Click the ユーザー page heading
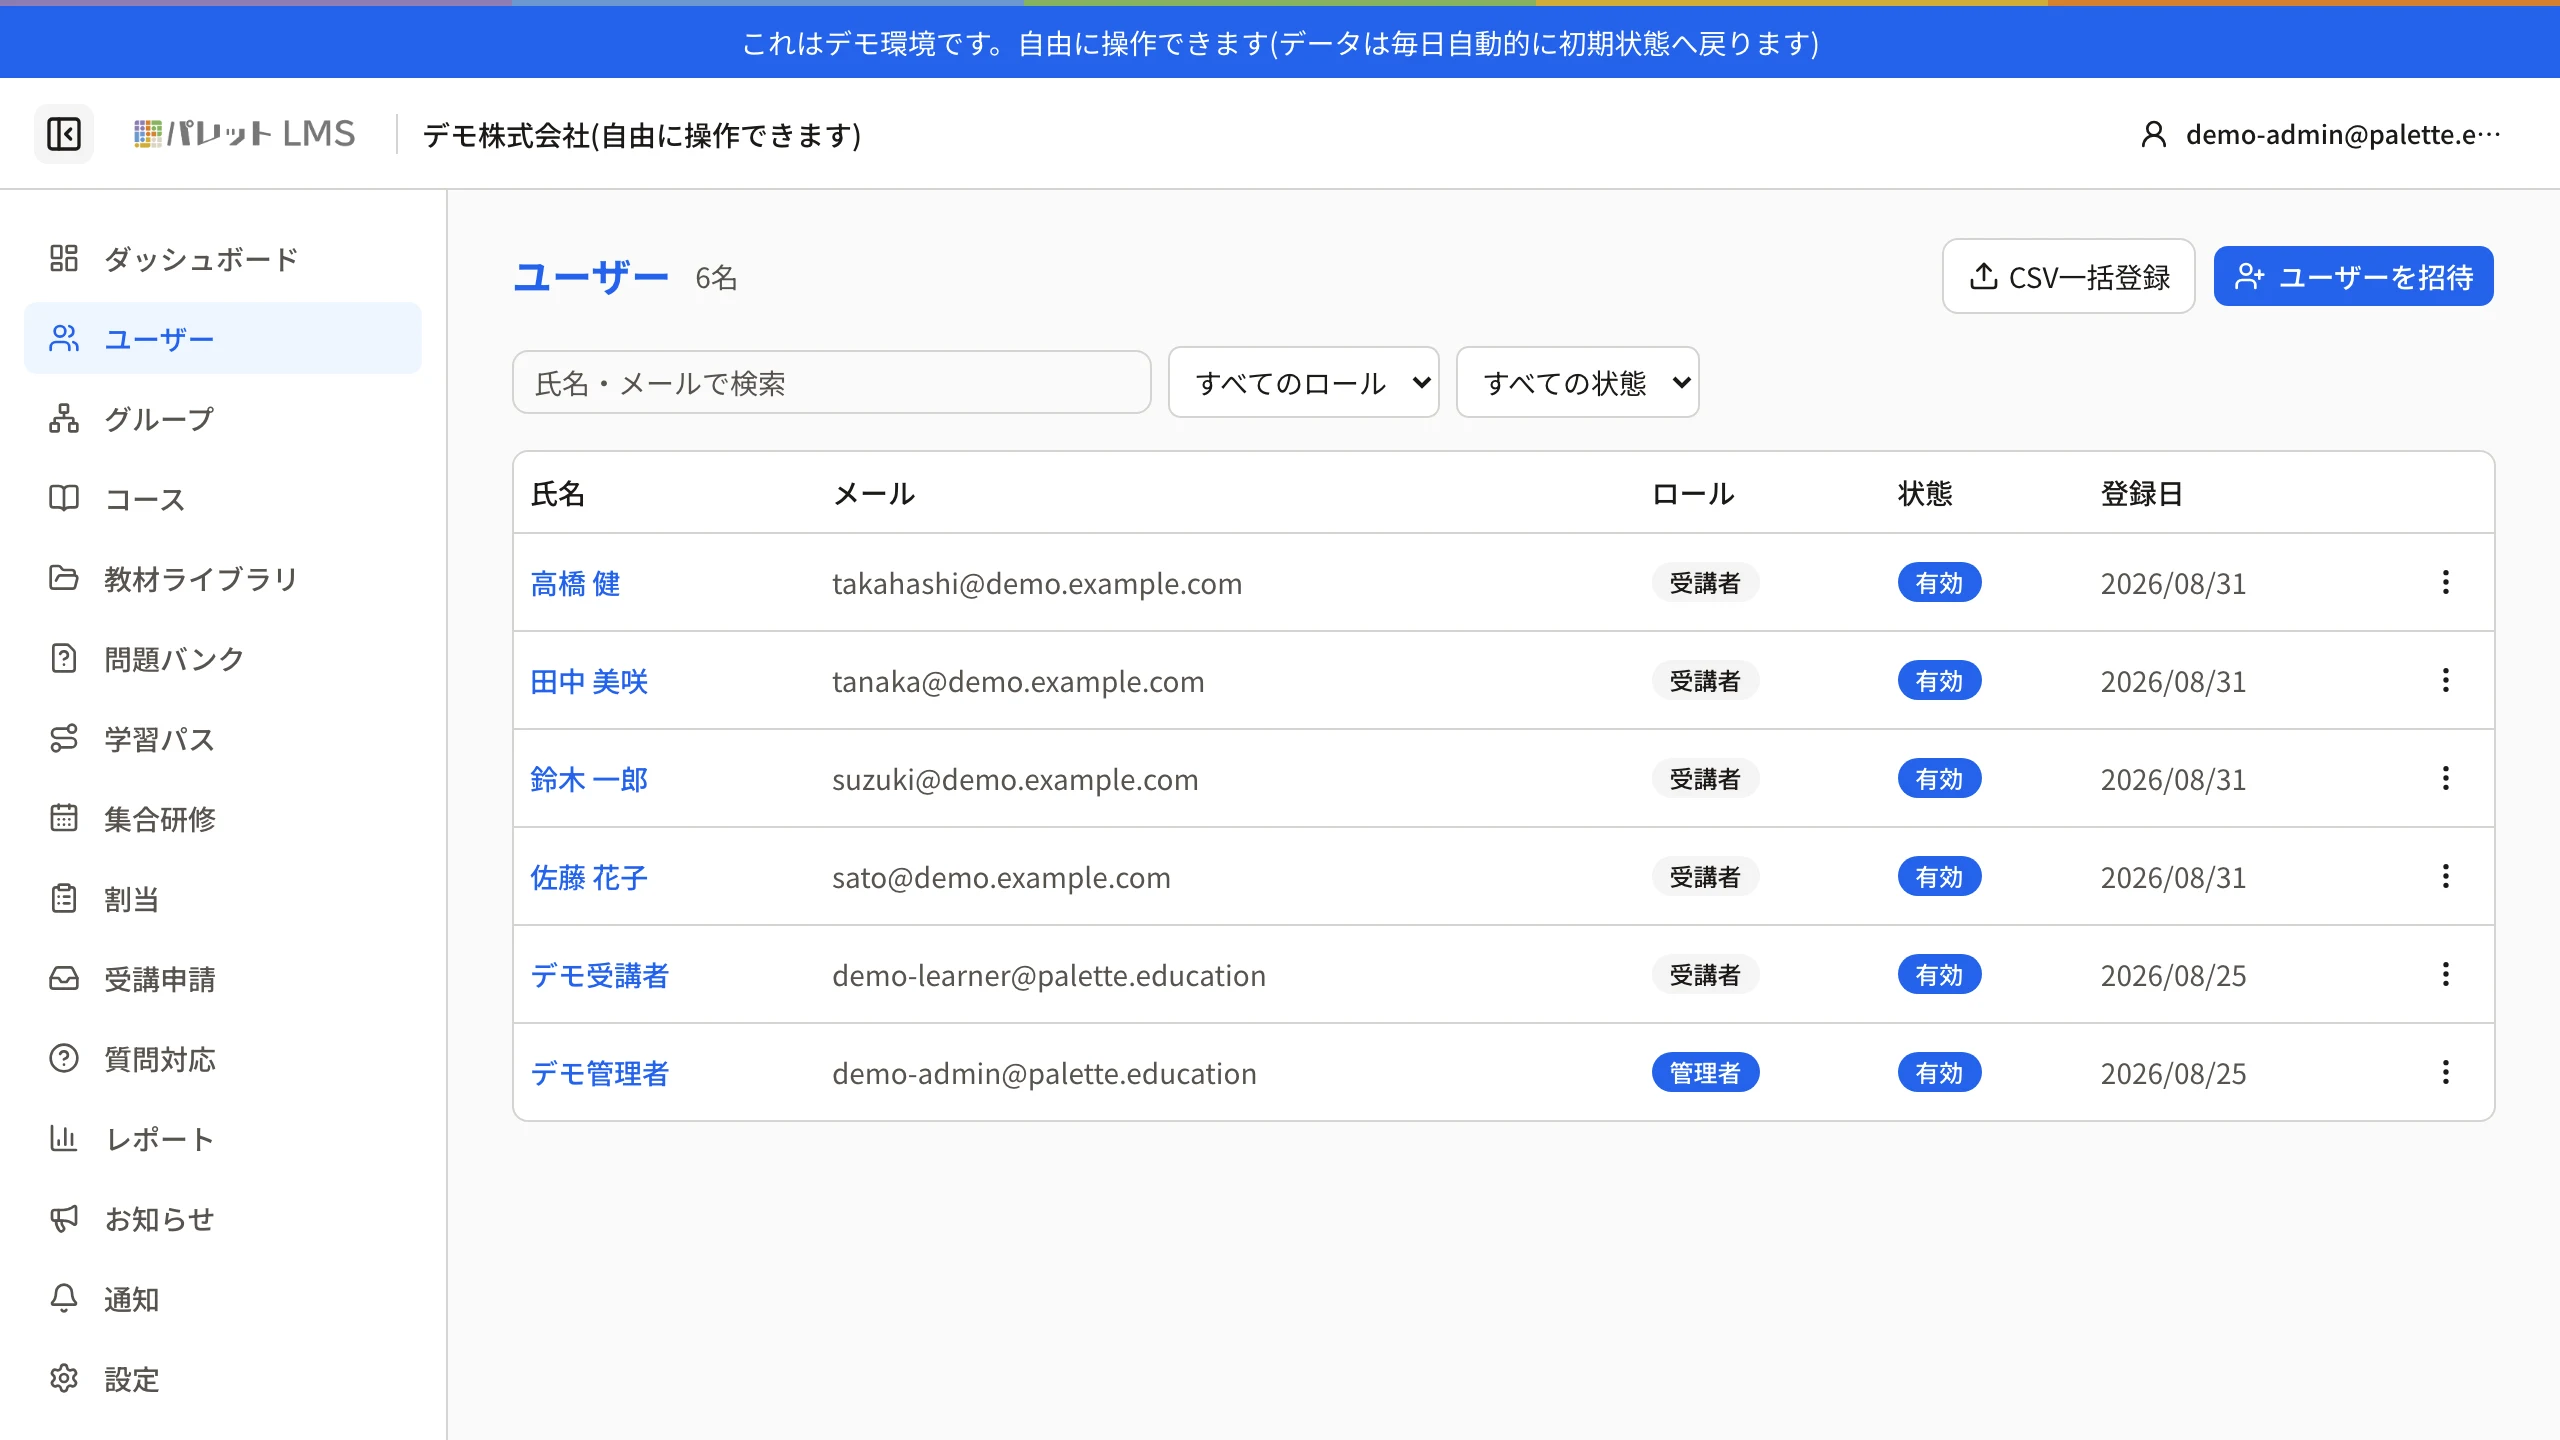The width and height of the screenshot is (2560, 1440). (591, 276)
